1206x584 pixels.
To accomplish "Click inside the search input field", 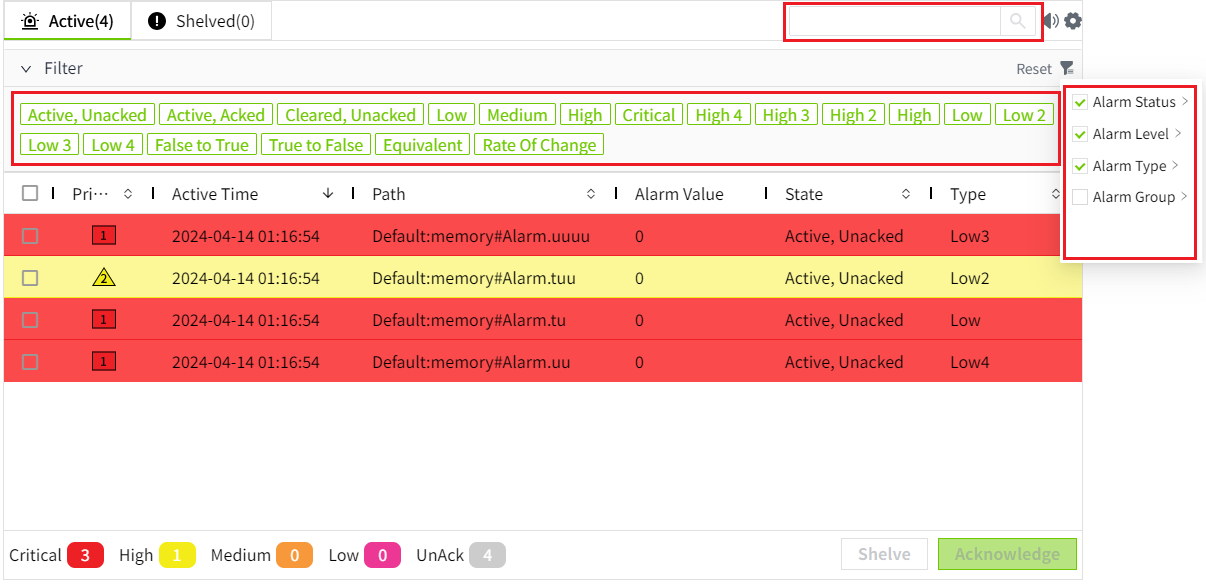I will point(894,21).
